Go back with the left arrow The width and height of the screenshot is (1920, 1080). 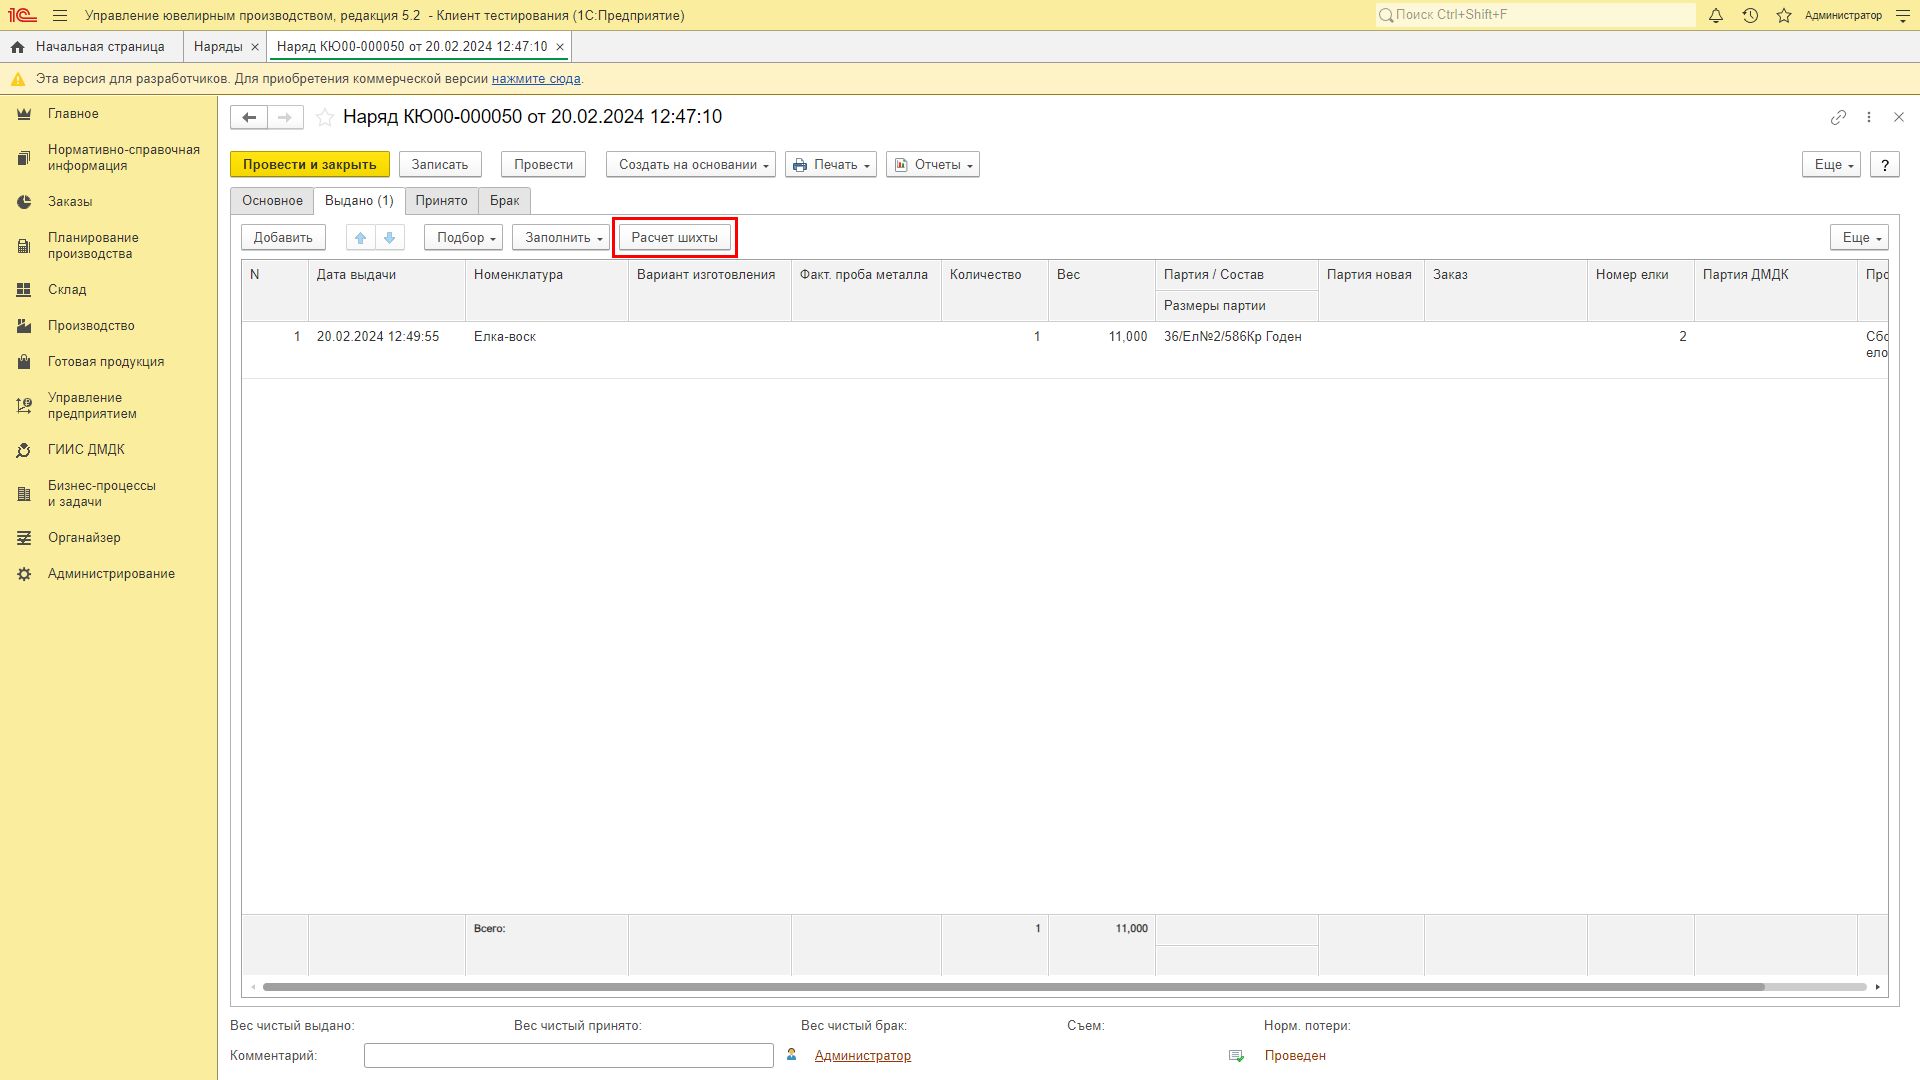pyautogui.click(x=249, y=117)
